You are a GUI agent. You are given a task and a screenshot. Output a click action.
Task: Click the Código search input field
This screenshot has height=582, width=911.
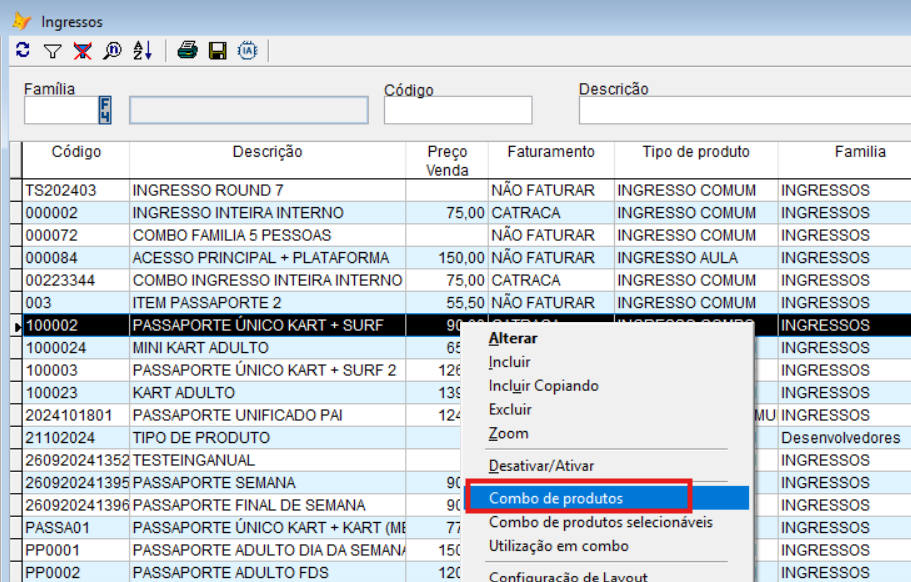[457, 110]
